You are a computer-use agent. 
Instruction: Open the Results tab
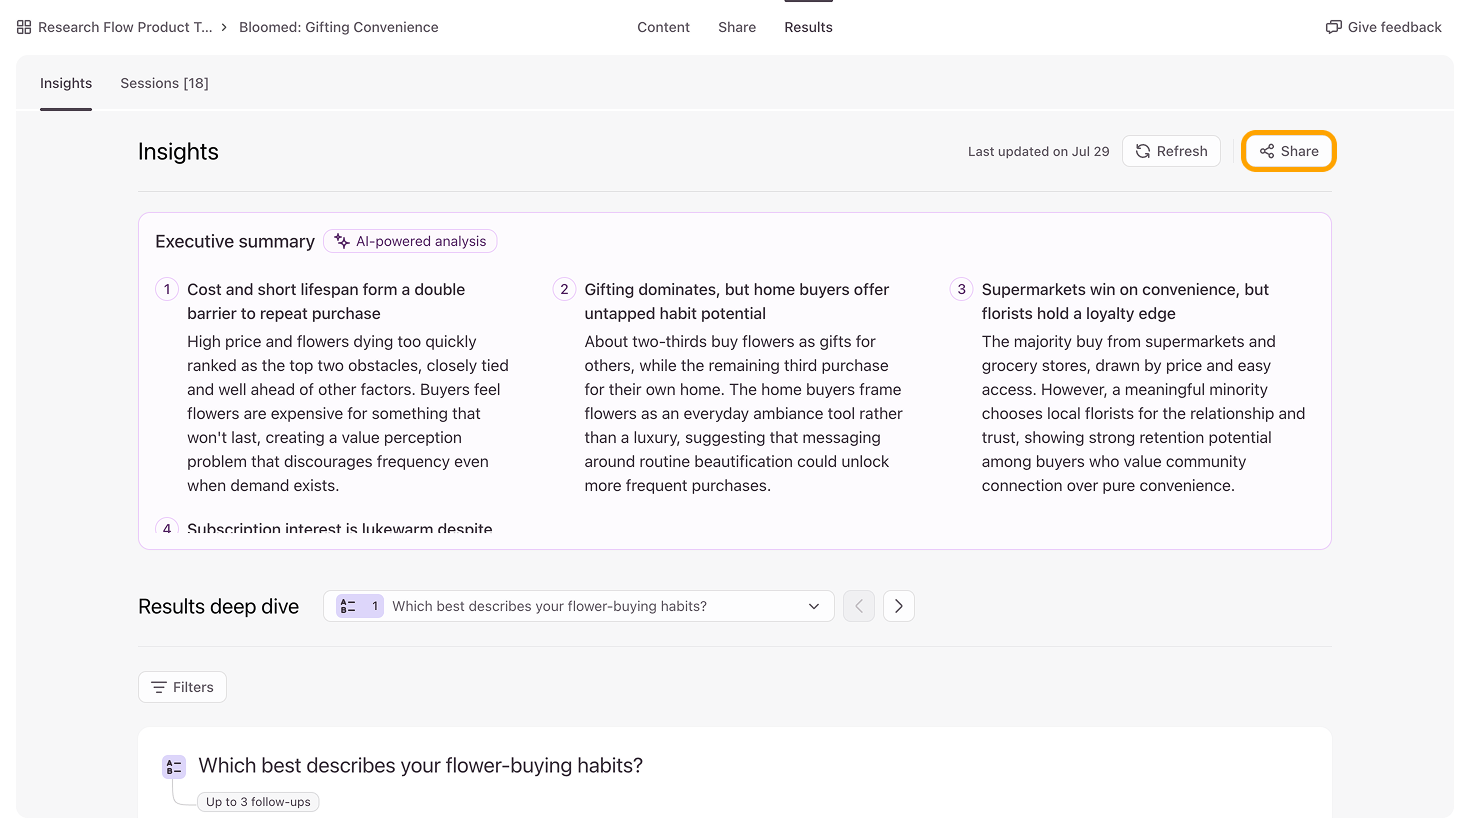coord(808,27)
